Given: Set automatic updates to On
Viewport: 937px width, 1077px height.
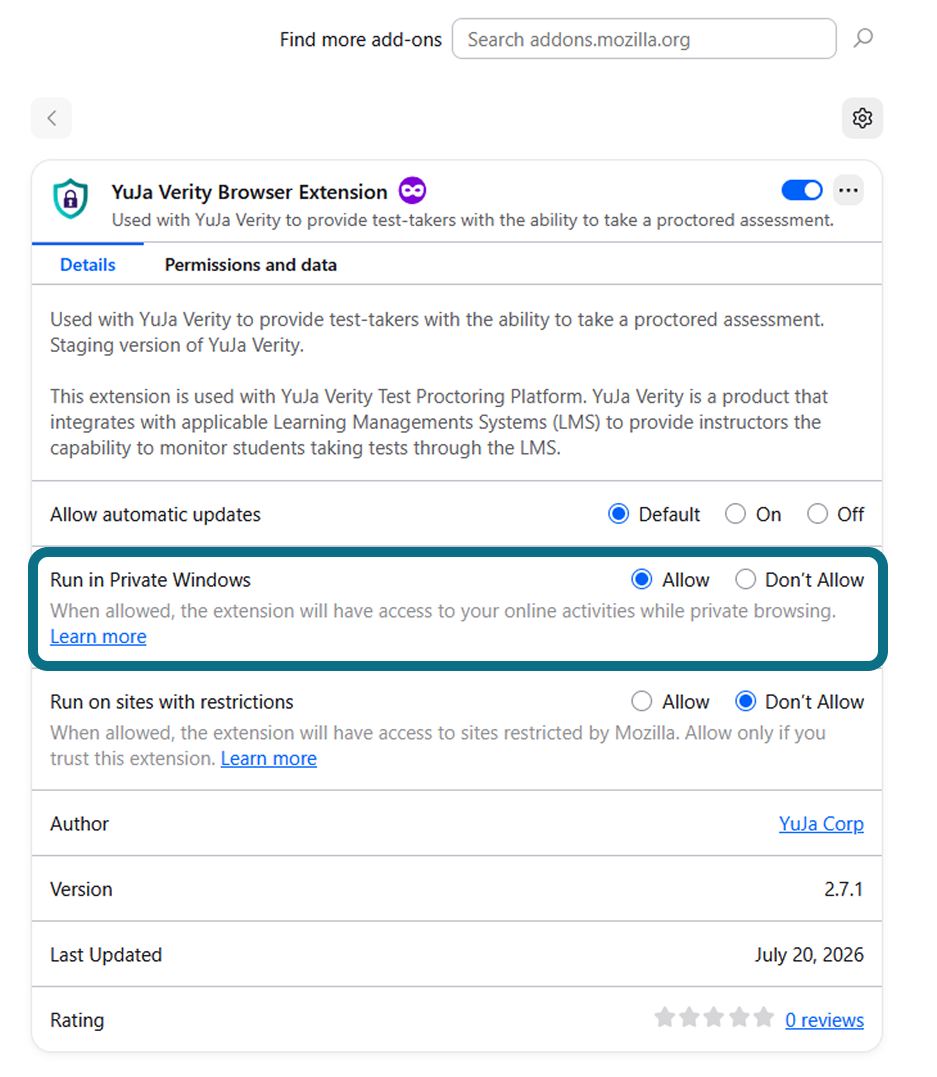Looking at the screenshot, I should tap(735, 514).
